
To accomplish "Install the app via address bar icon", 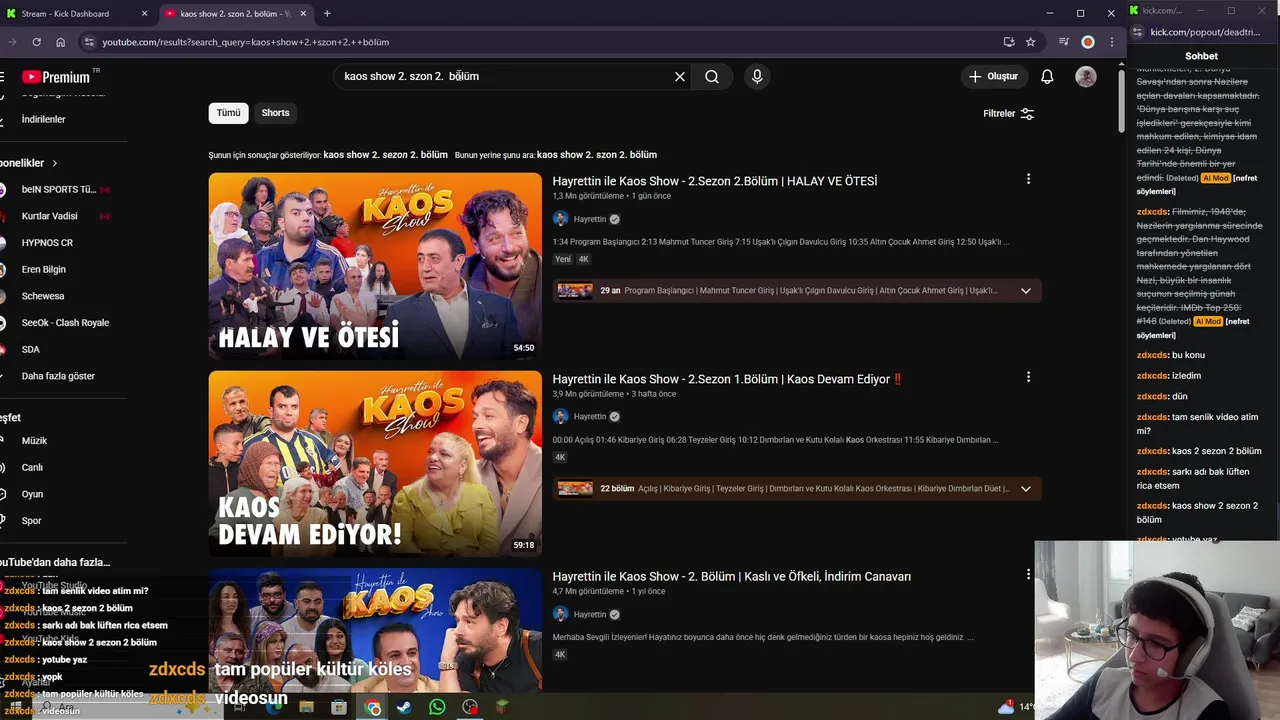I will tap(1009, 42).
